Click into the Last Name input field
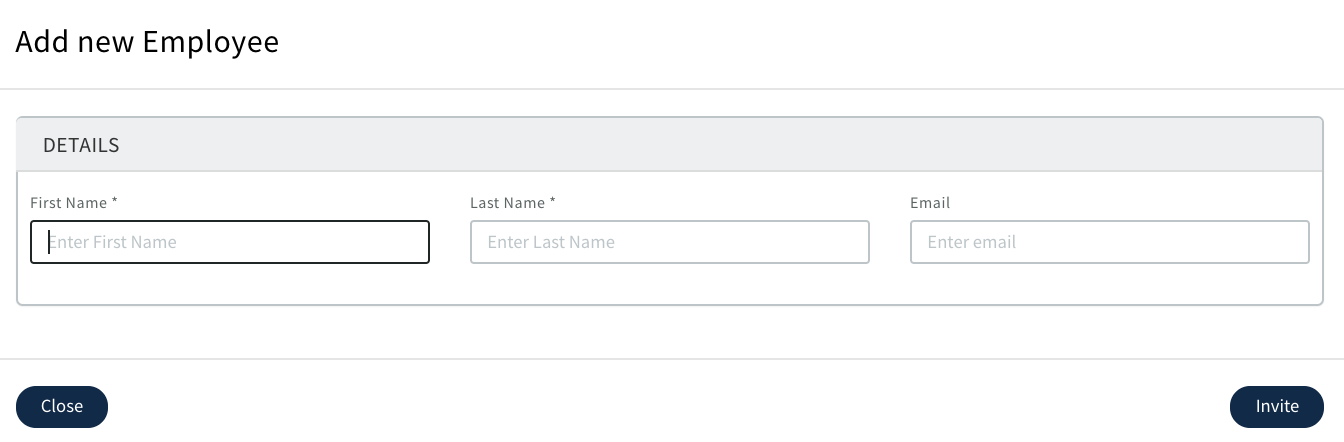 pos(669,242)
